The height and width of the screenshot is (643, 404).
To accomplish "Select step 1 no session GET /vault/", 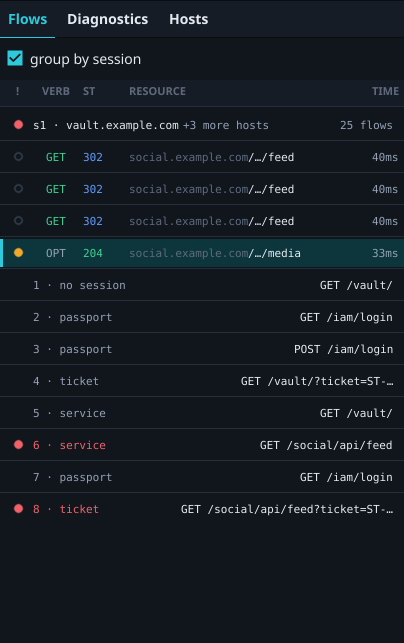I will point(202,285).
